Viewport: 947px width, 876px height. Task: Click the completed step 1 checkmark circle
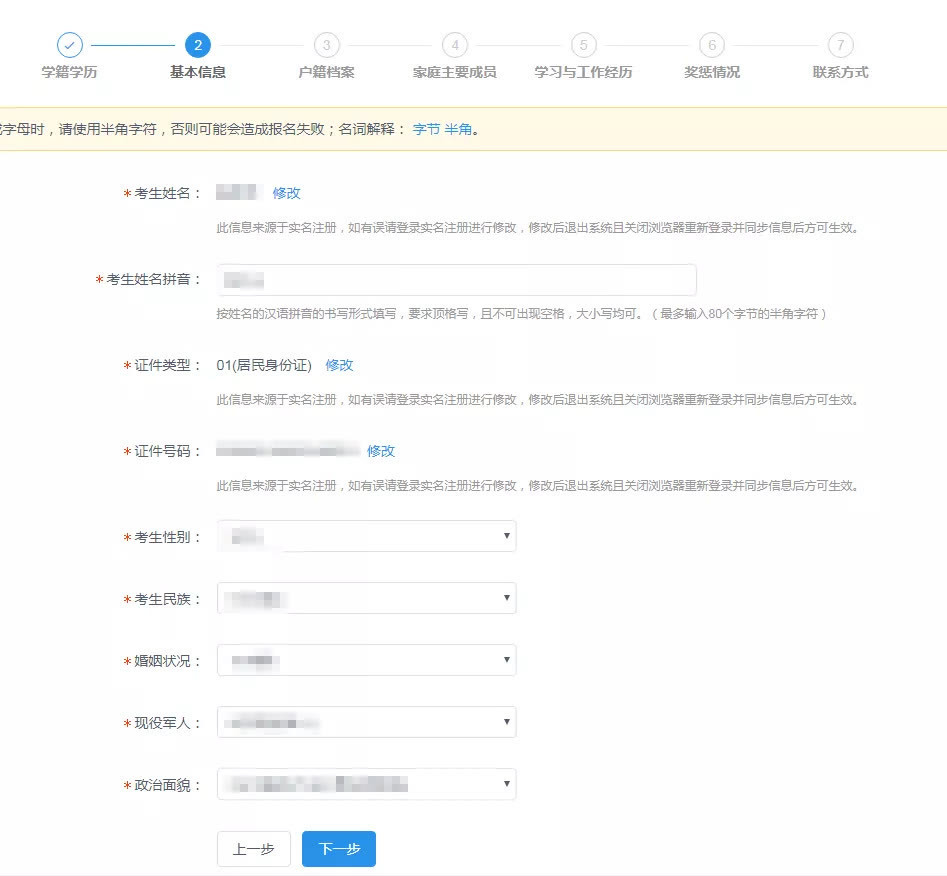point(69,45)
